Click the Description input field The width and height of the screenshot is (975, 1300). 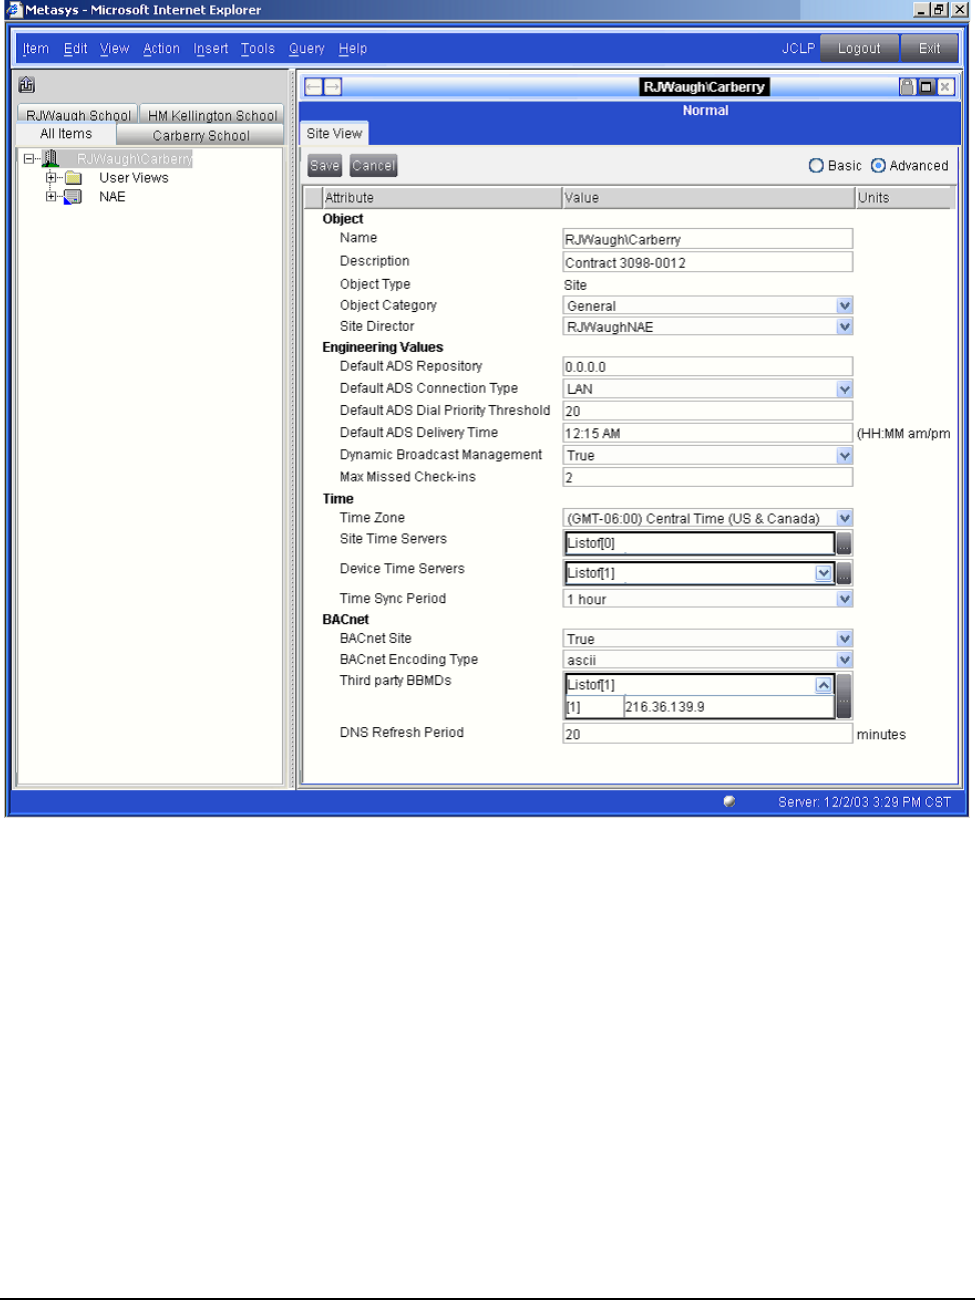[708, 262]
